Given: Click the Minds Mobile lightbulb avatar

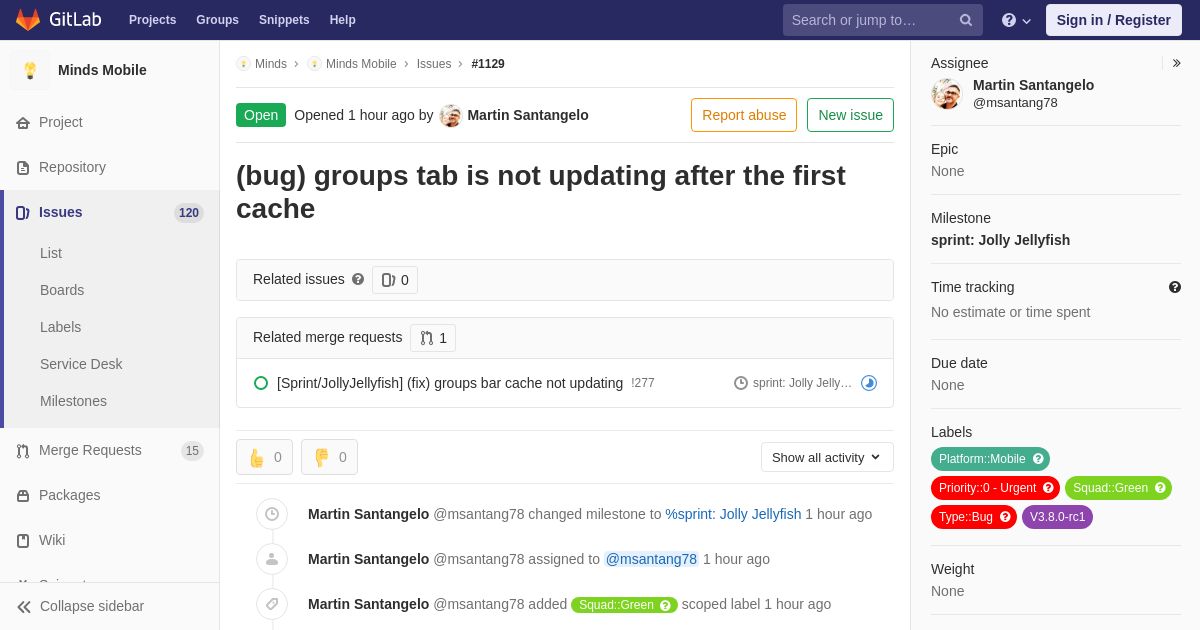Looking at the screenshot, I should click(30, 70).
